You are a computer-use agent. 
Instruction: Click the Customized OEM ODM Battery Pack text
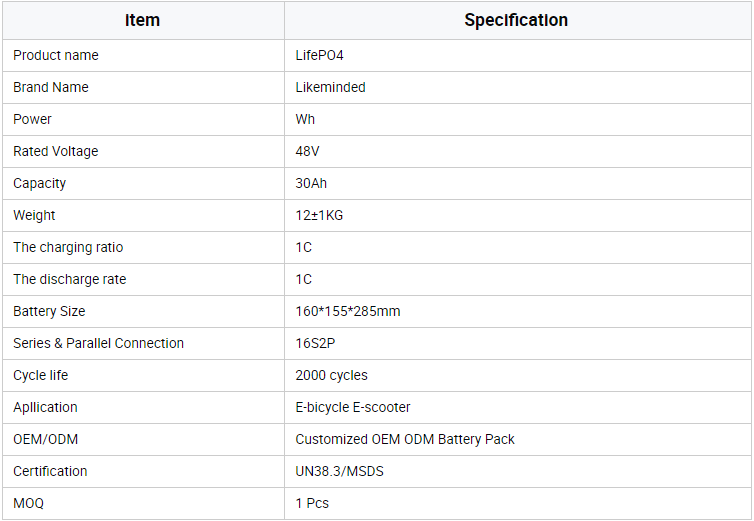click(x=405, y=439)
